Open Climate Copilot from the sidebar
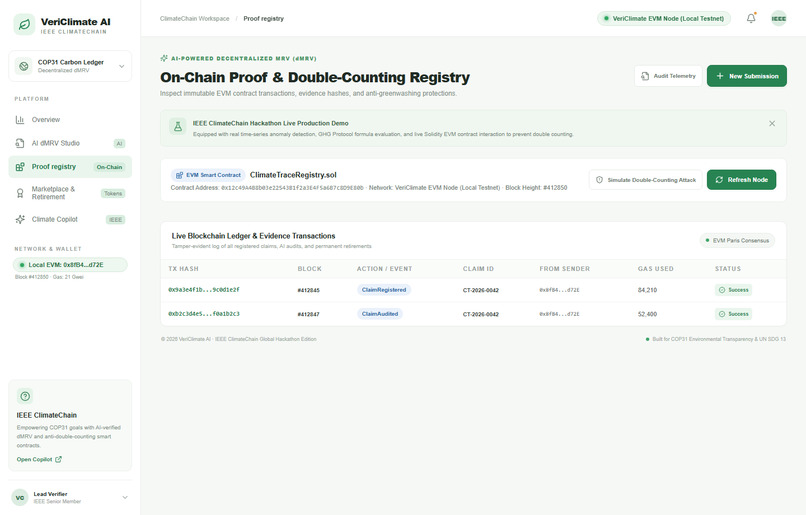 [70, 219]
